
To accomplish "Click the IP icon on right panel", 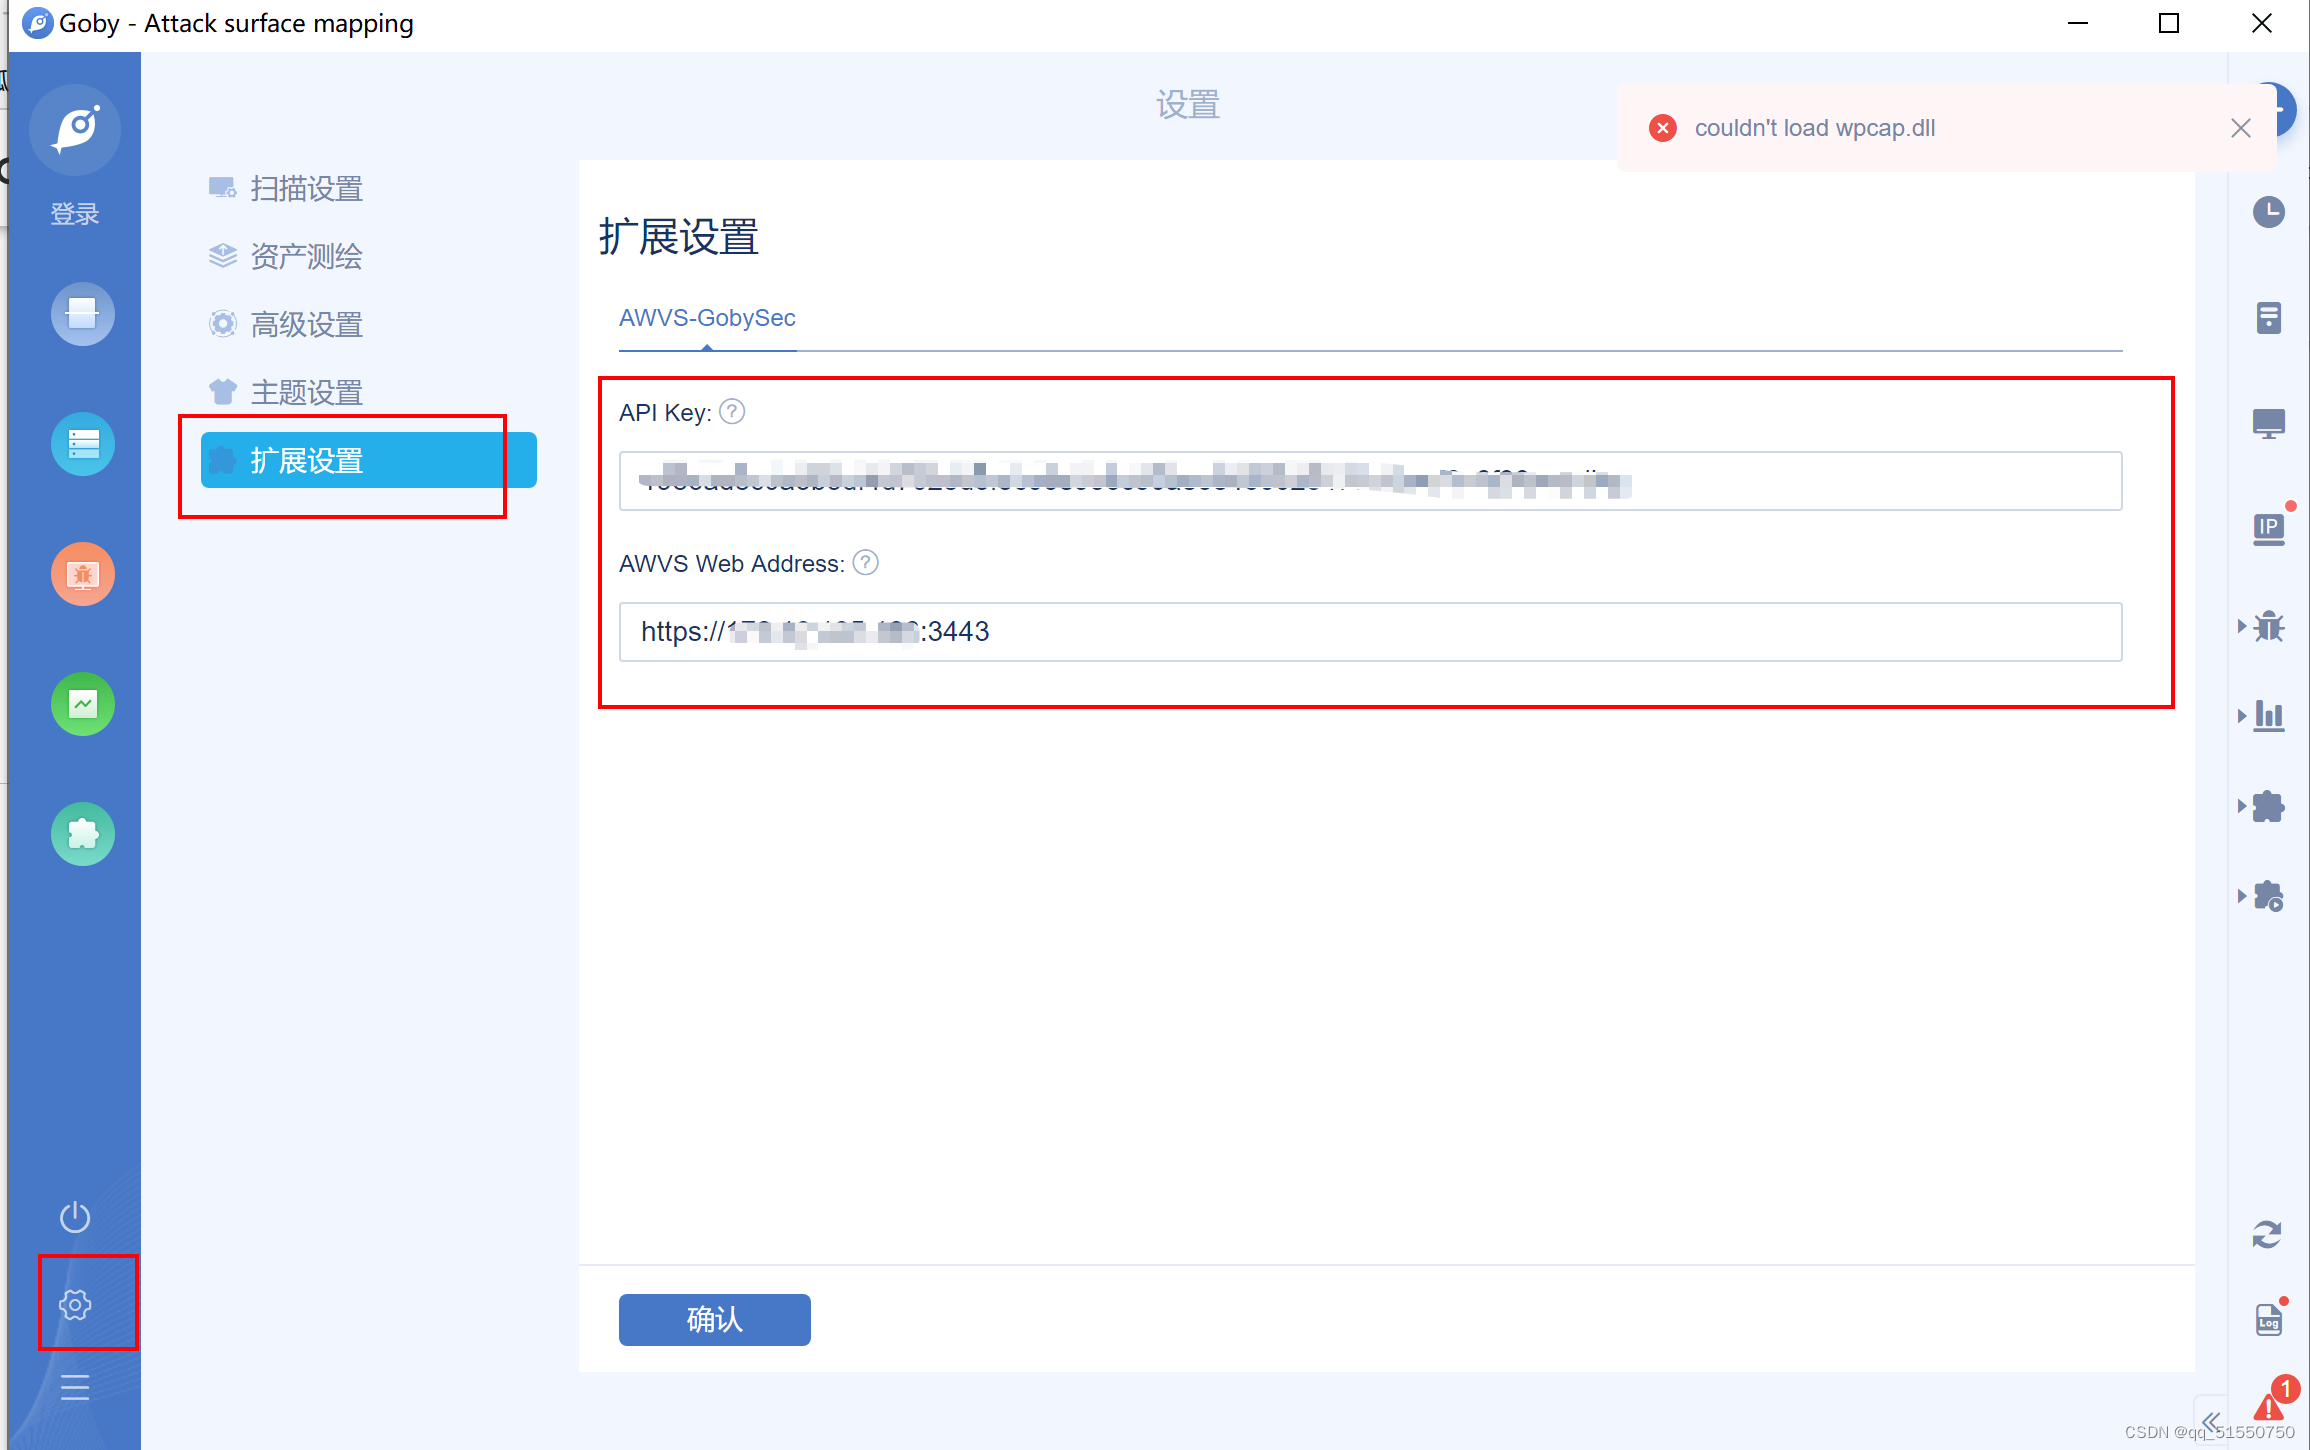I will pyautogui.click(x=2268, y=528).
